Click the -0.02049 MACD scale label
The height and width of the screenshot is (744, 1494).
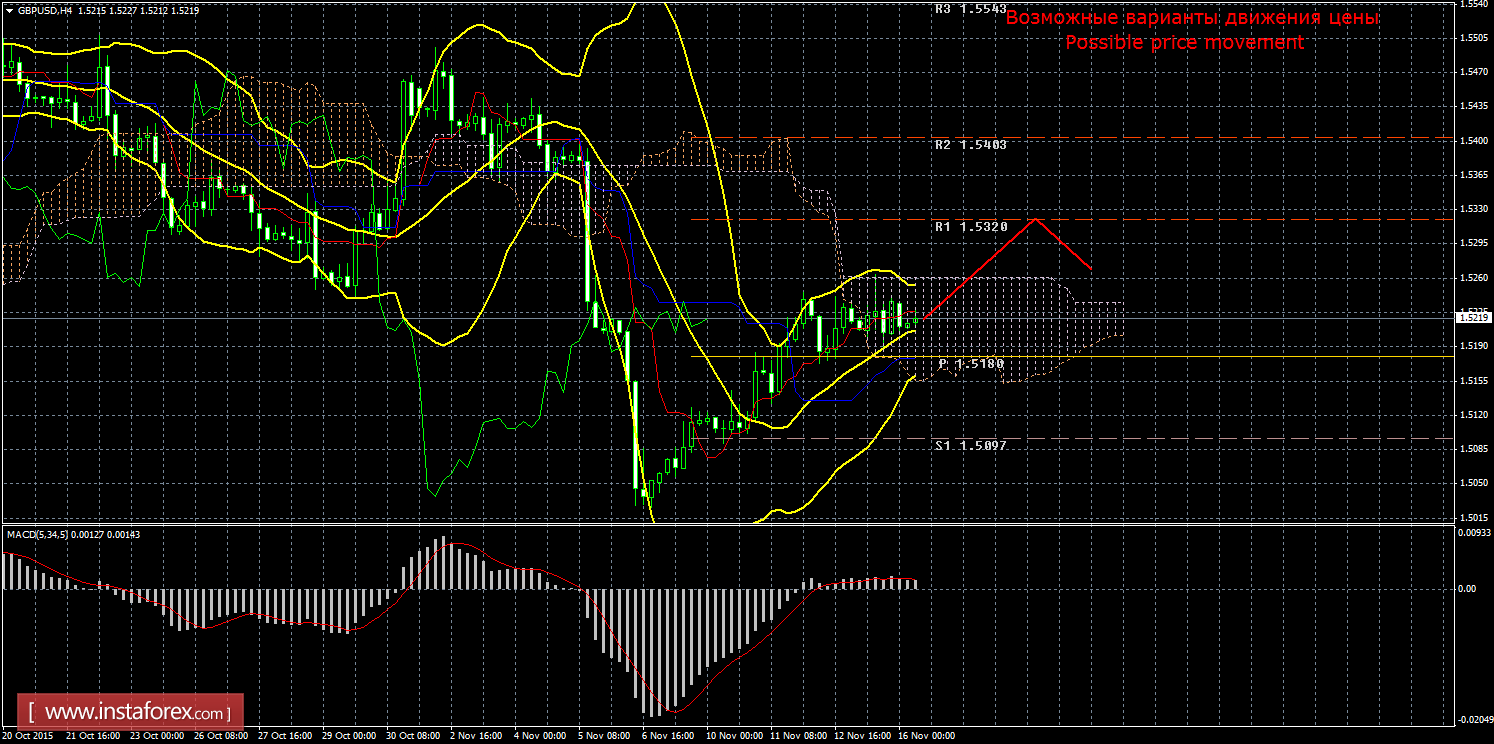1474,720
